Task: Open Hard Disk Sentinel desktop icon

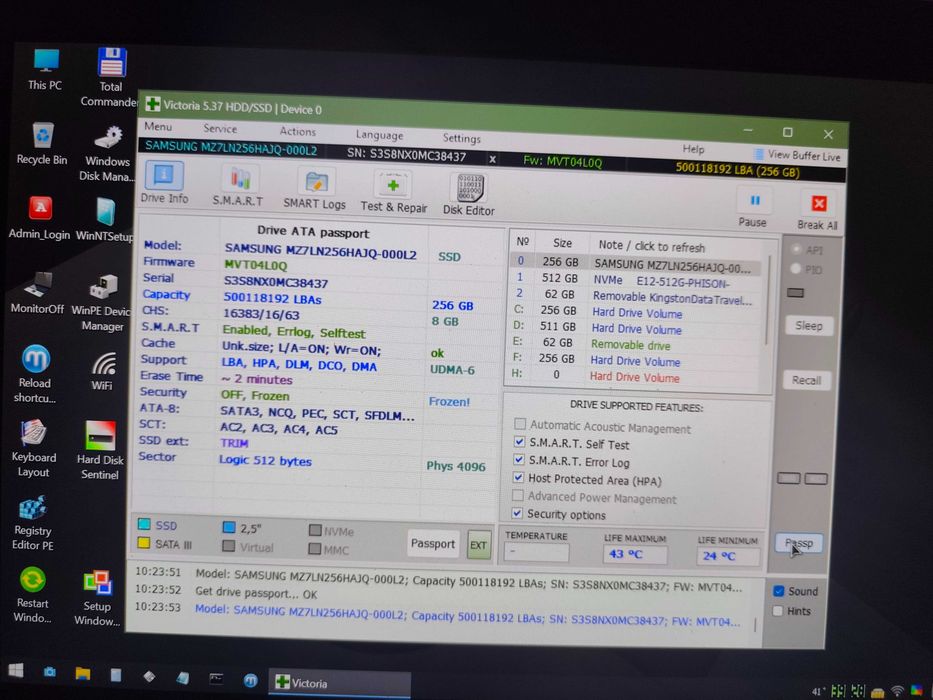Action: (x=100, y=450)
